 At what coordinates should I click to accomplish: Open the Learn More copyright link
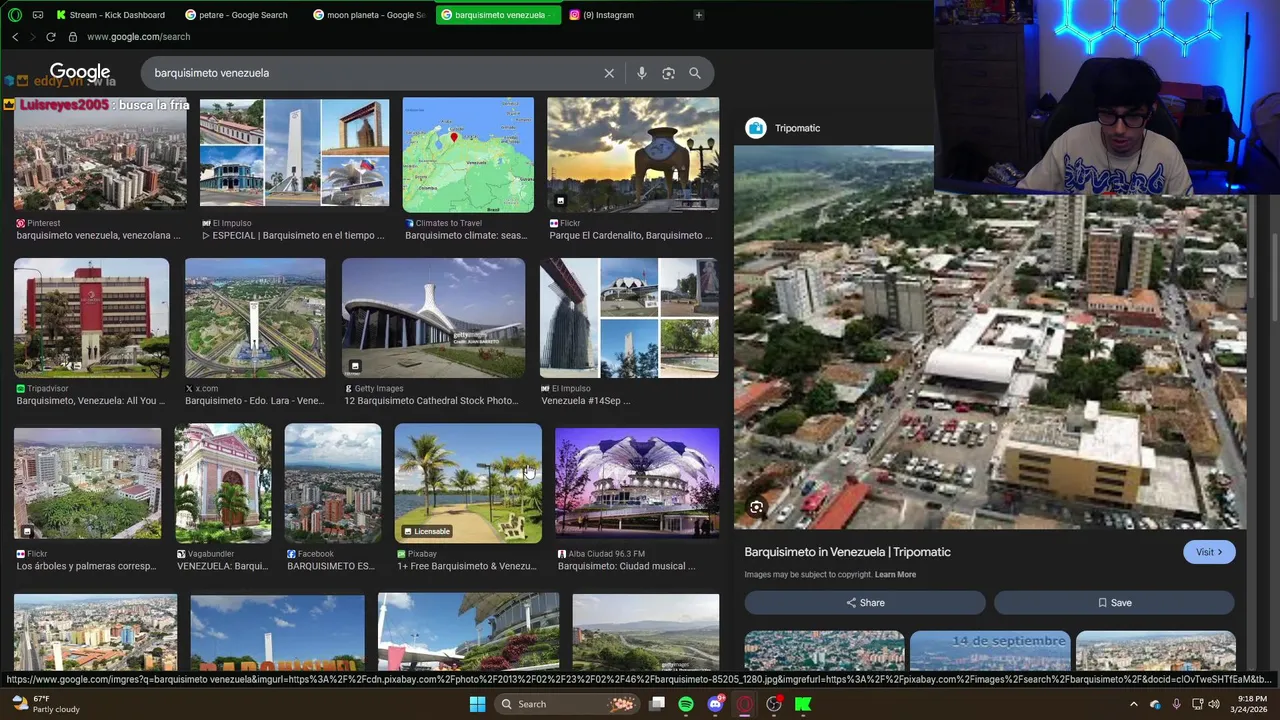pyautogui.click(x=895, y=575)
